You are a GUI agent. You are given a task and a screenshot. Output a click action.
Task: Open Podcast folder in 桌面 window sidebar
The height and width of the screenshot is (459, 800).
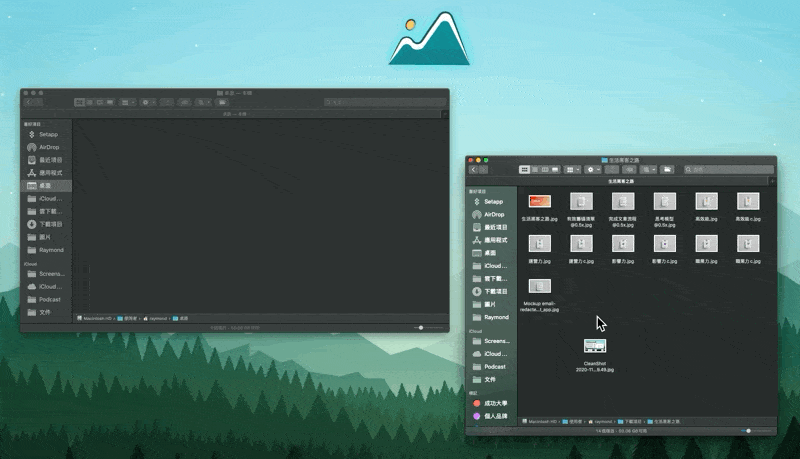46,299
